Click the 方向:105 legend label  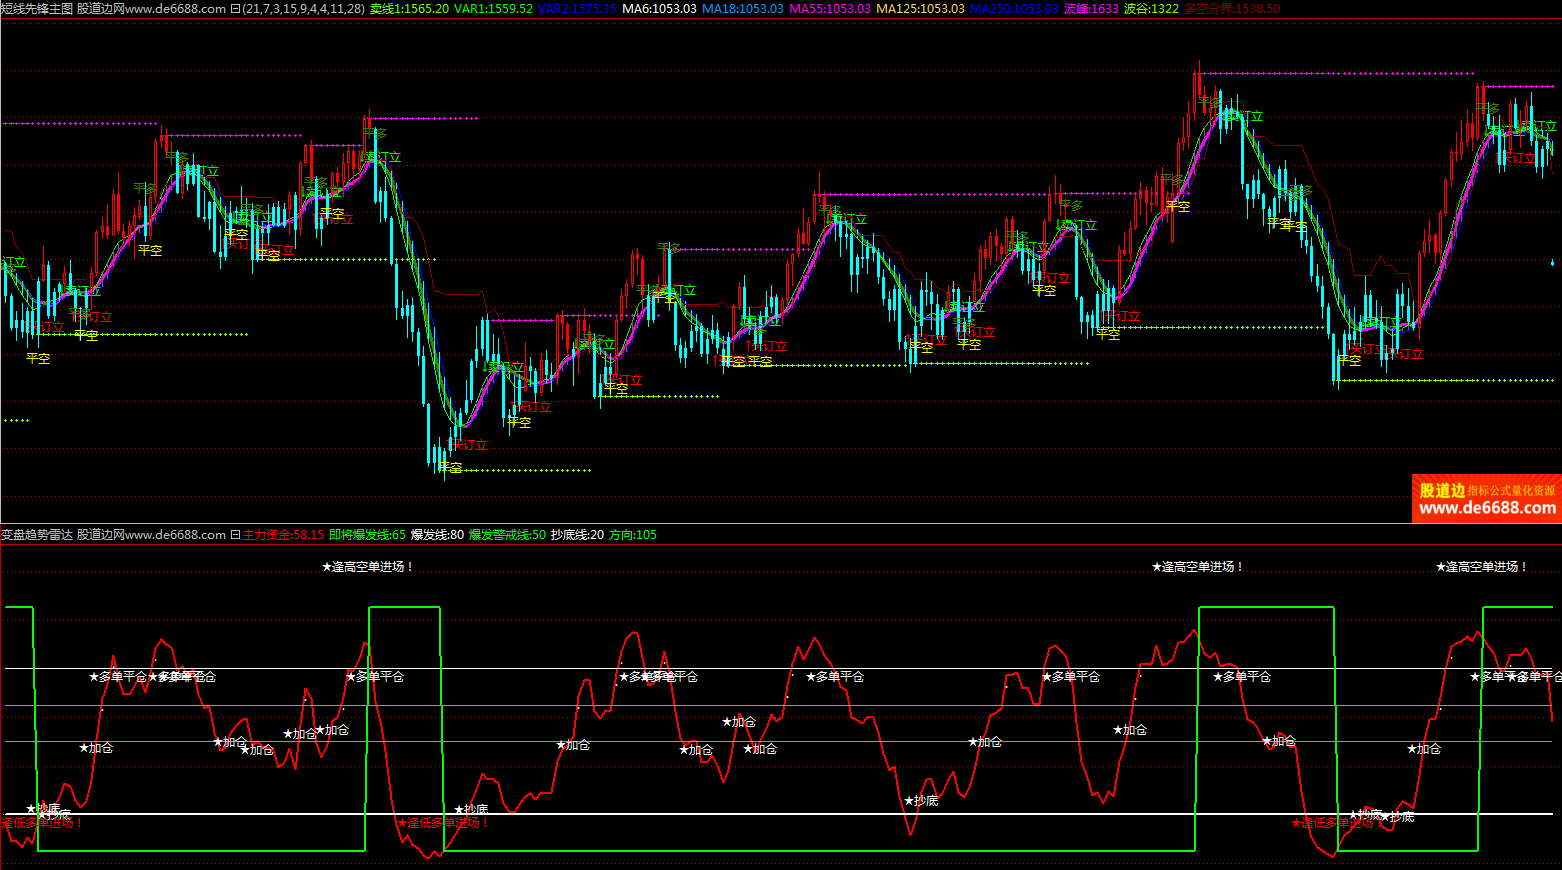(633, 535)
